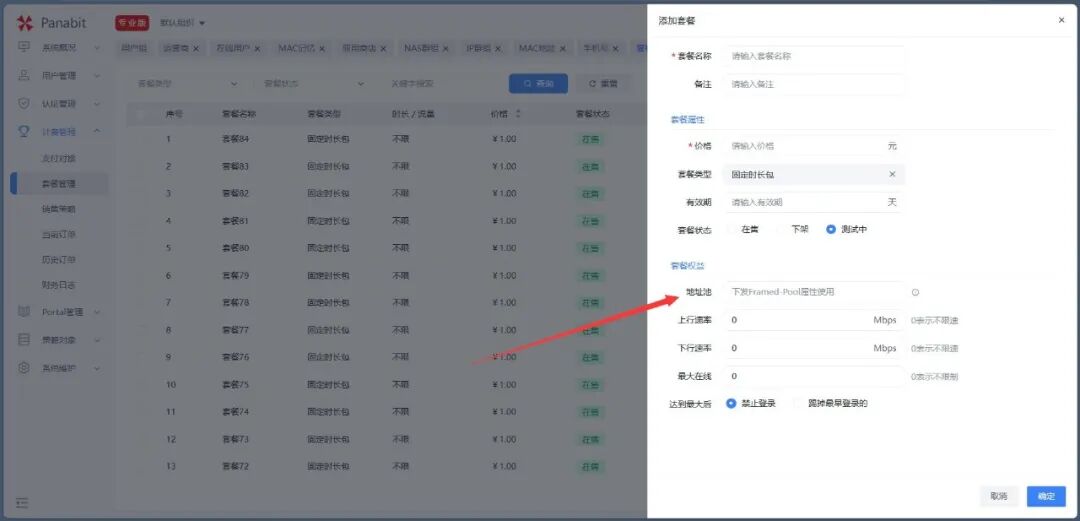Screen dimensions: 1080x521
Task: Choose 禁止登录 for 达到最大后
Action: 731,403
